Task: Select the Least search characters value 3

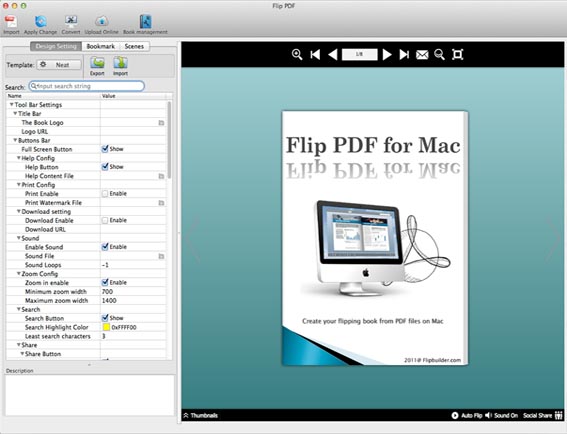Action: click(104, 336)
